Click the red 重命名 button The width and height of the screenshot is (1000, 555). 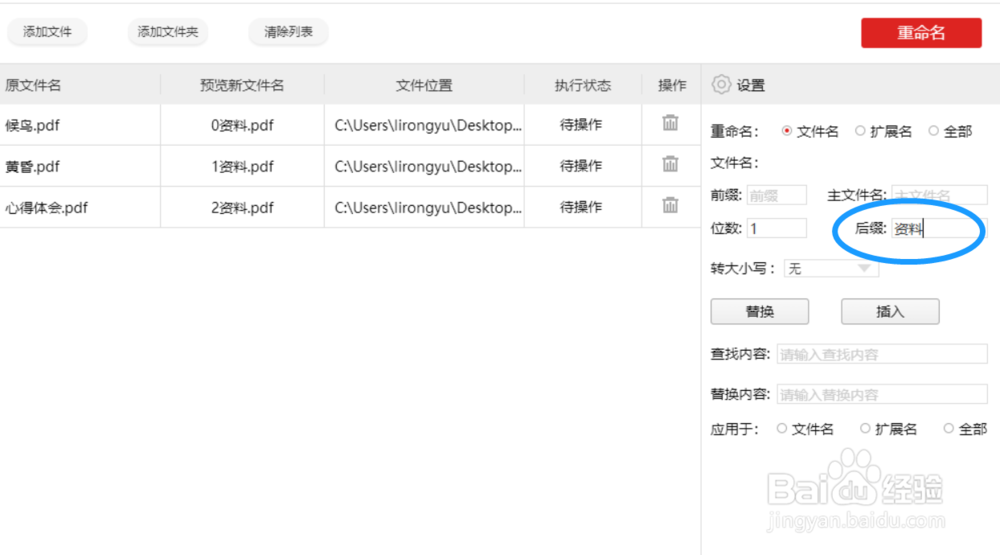click(921, 33)
